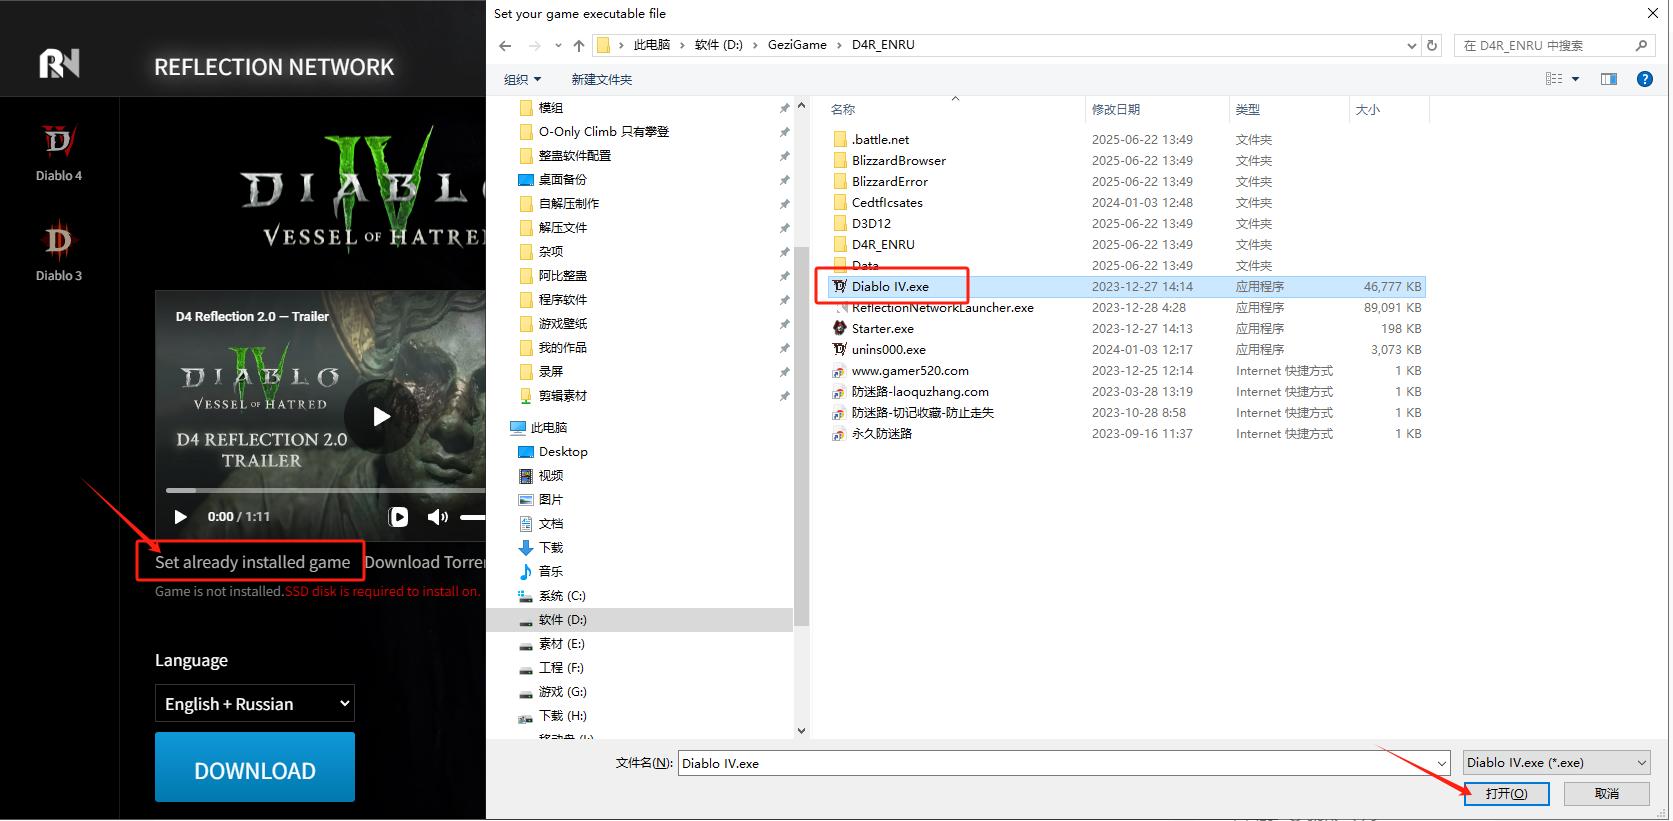
Task: Adjust the trailer volume slider
Action: point(472,517)
